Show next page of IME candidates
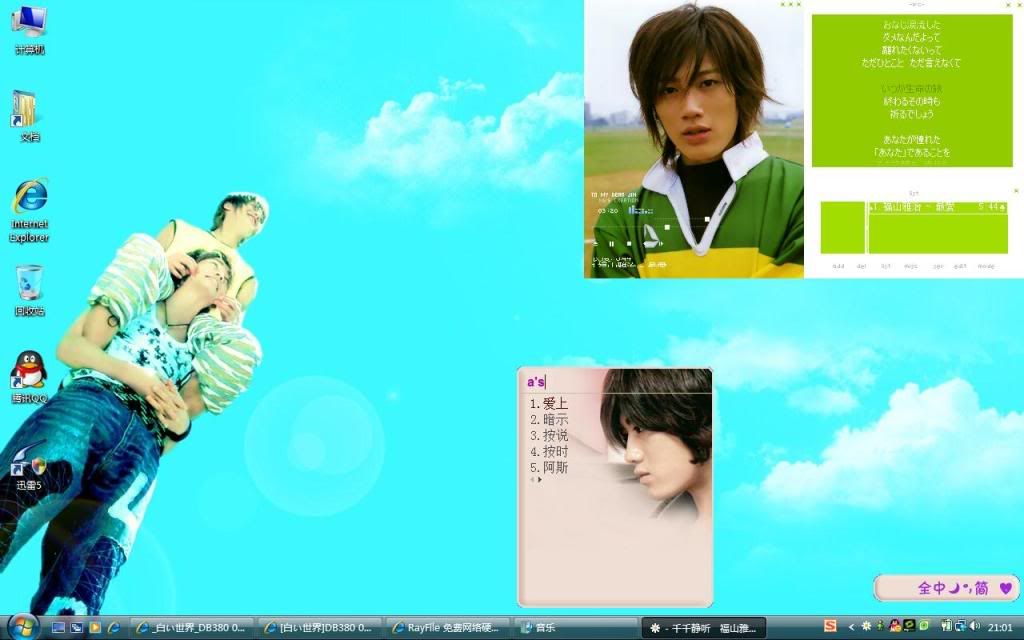 [540, 480]
